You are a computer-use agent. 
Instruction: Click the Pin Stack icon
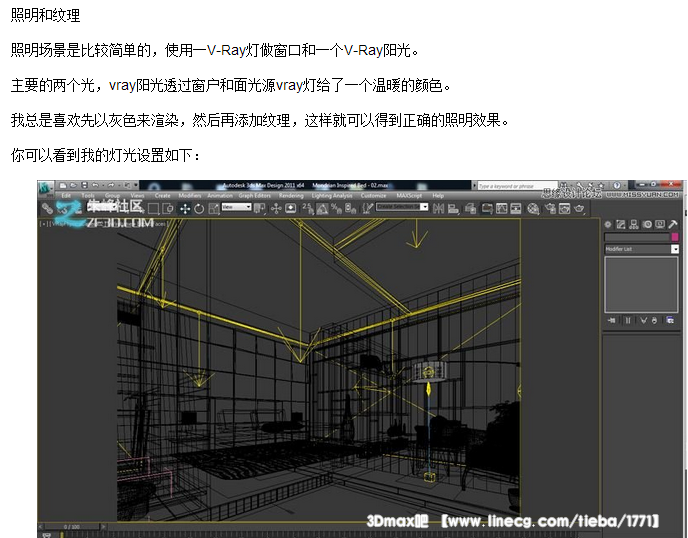pyautogui.click(x=612, y=320)
